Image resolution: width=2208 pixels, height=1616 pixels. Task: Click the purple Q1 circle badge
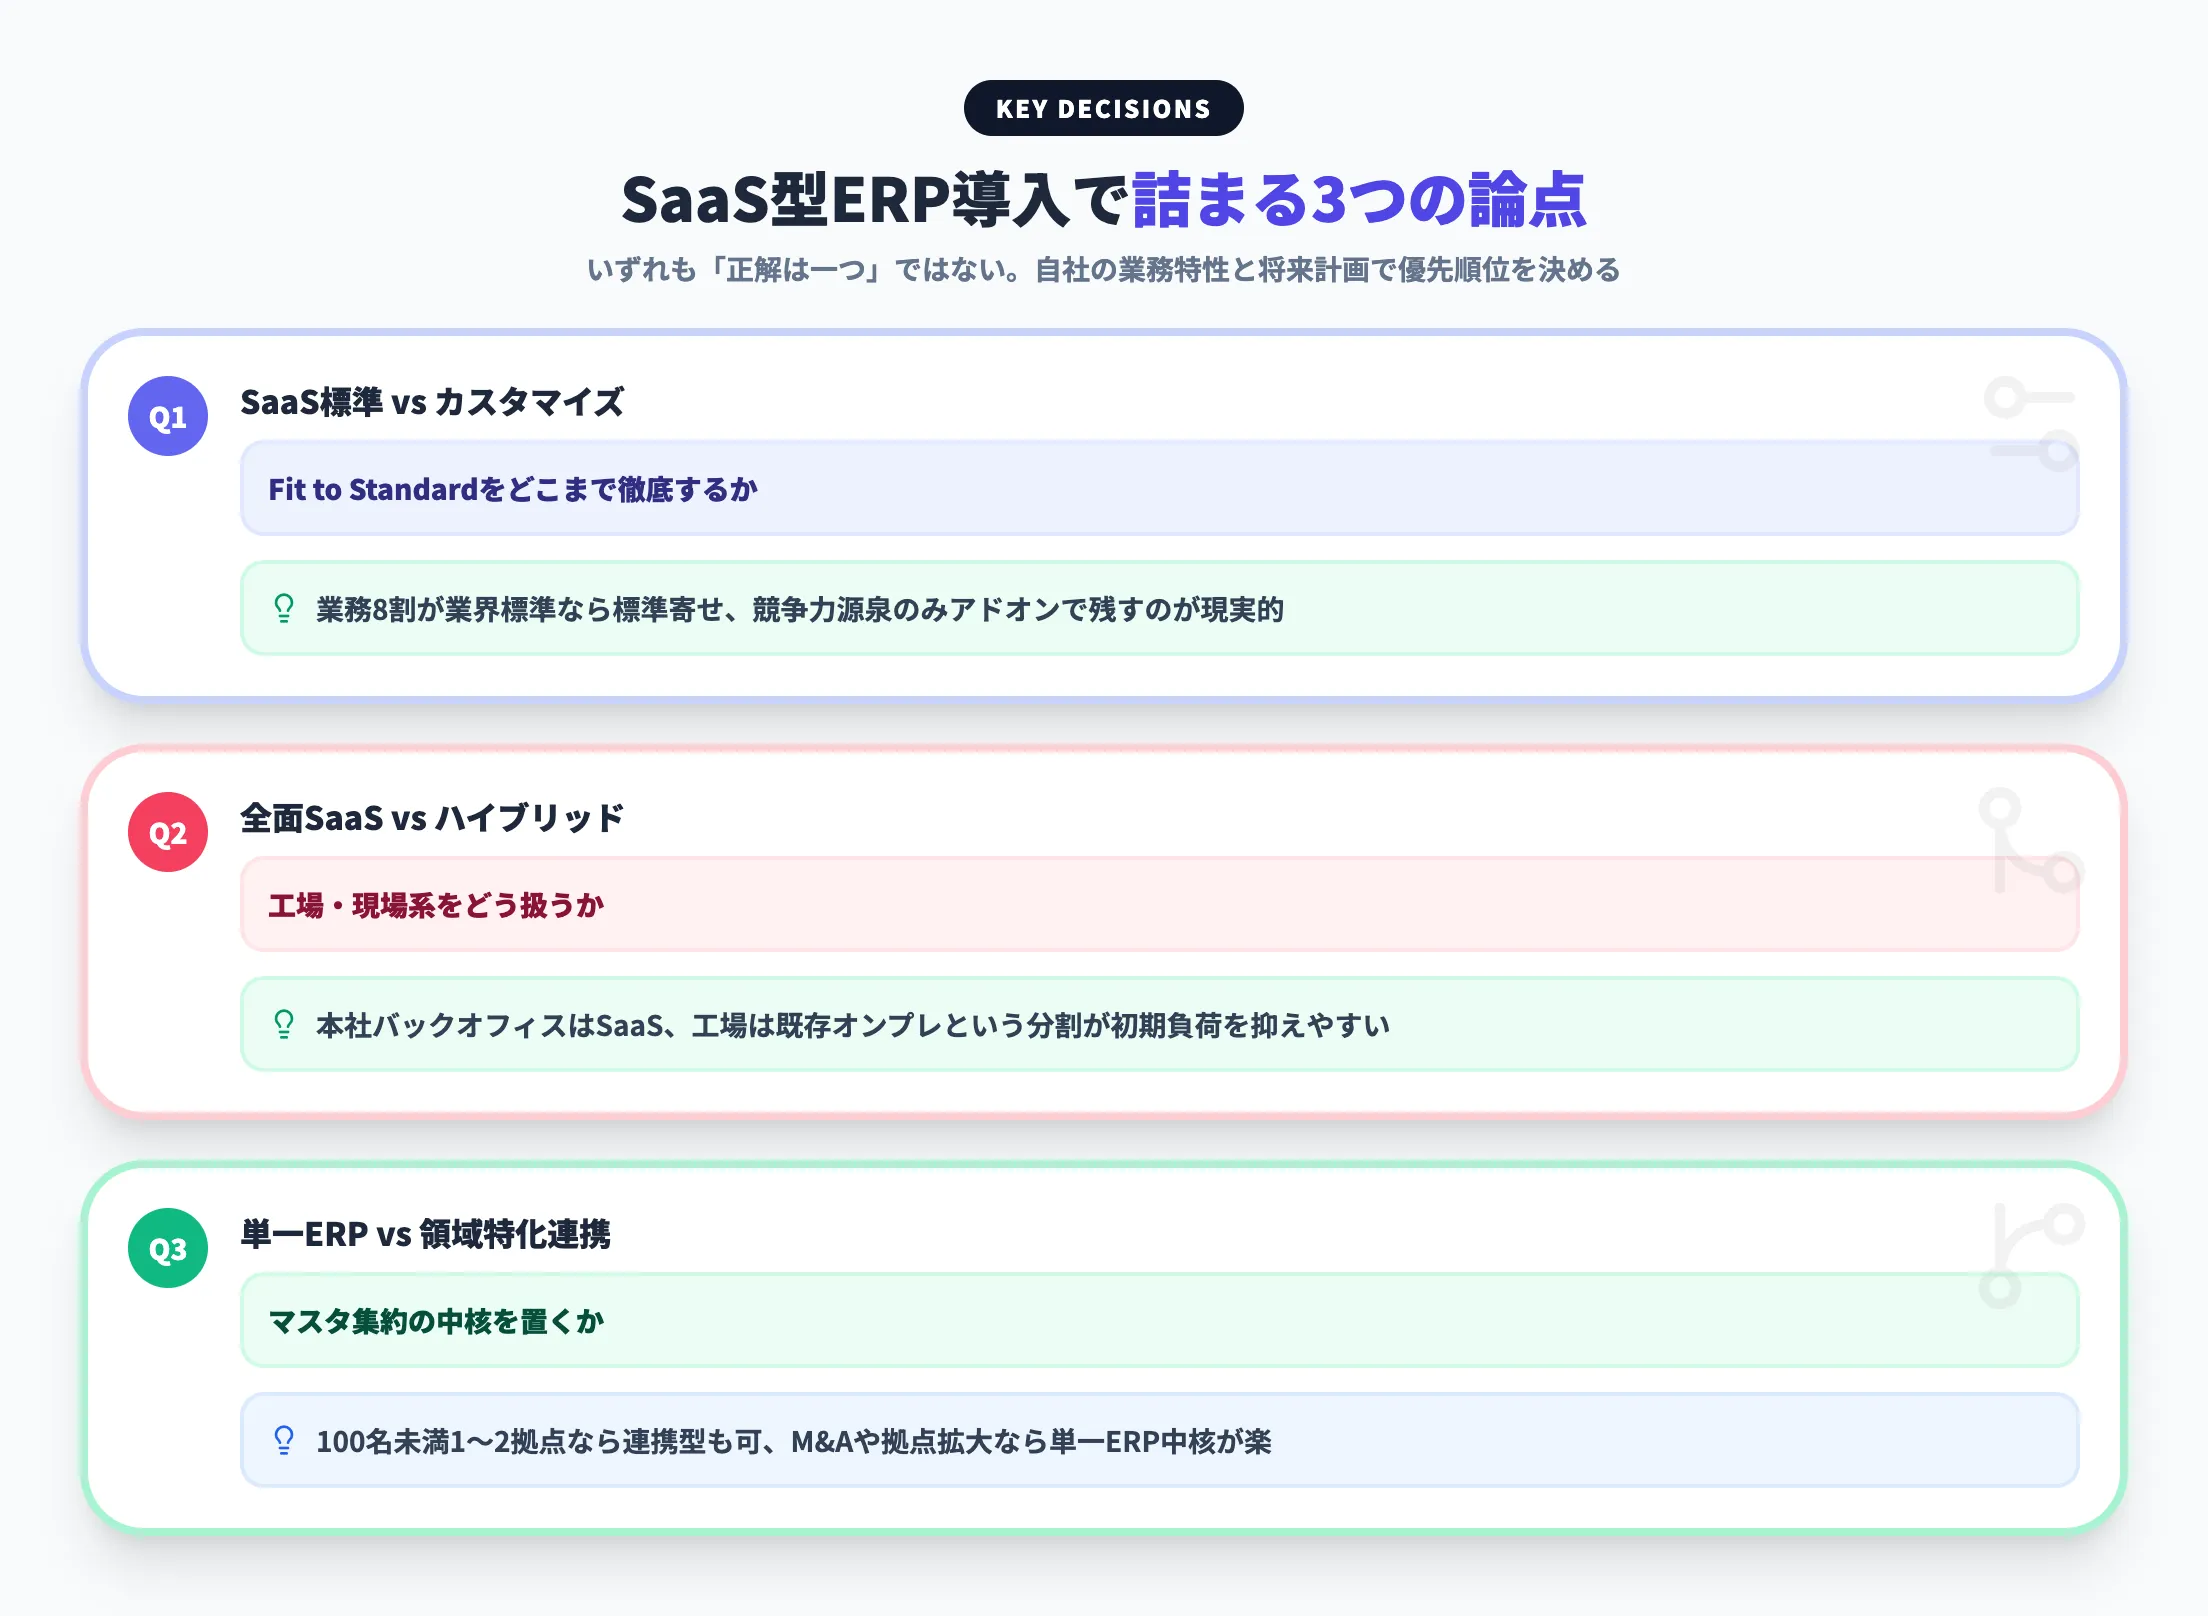[168, 416]
